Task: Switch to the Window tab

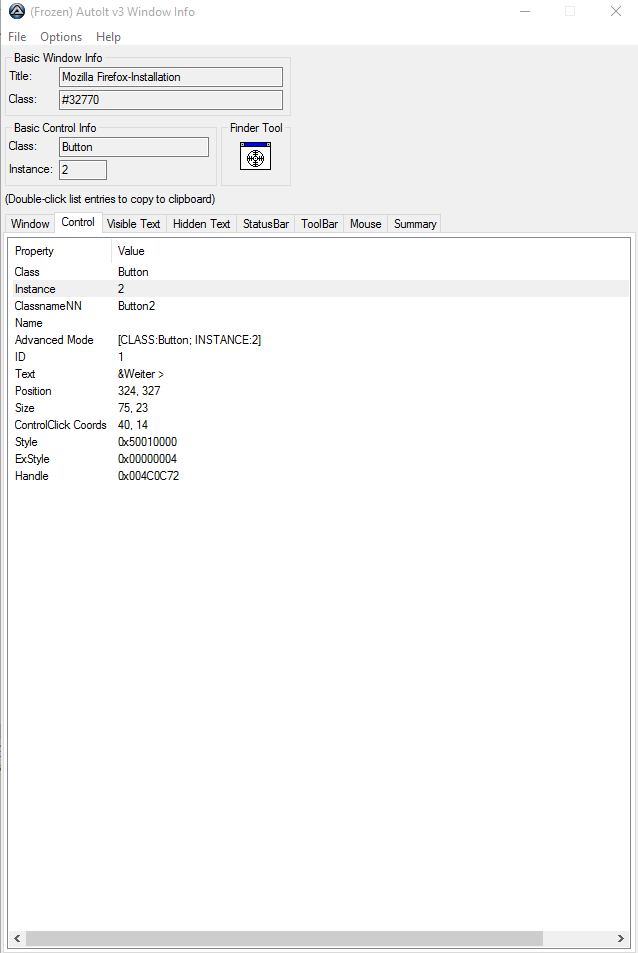Action: pyautogui.click(x=30, y=224)
